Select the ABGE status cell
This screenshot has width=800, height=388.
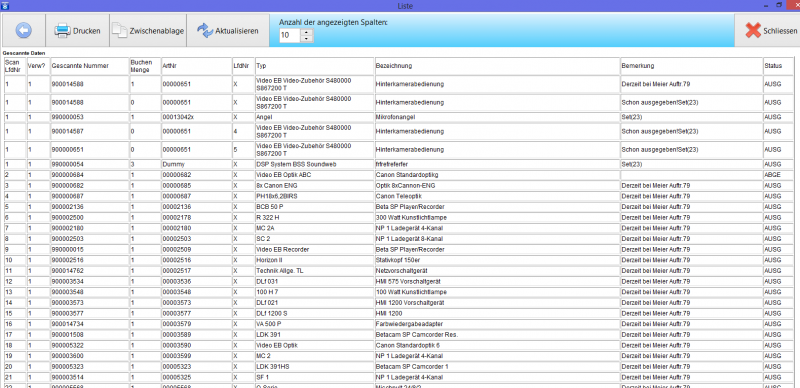[x=779, y=175]
